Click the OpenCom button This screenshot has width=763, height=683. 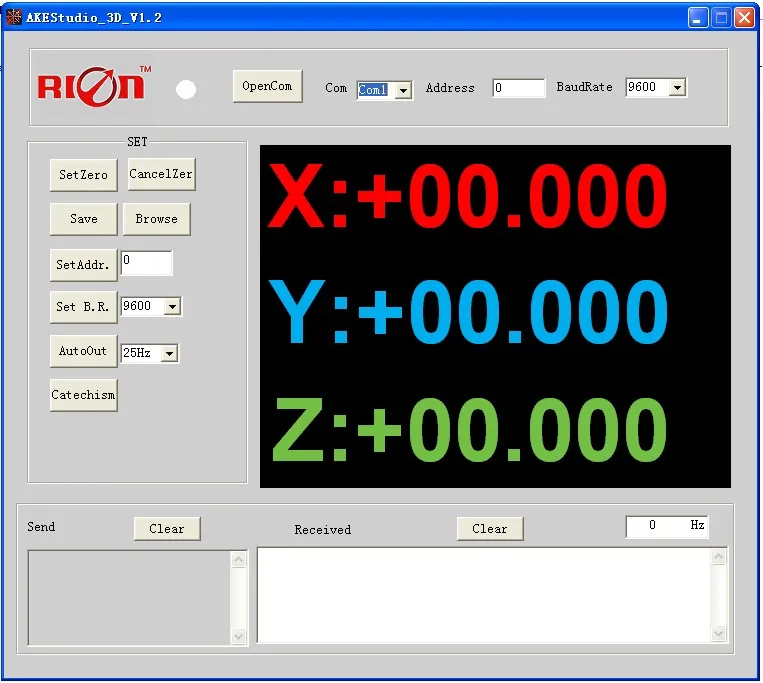(268, 86)
